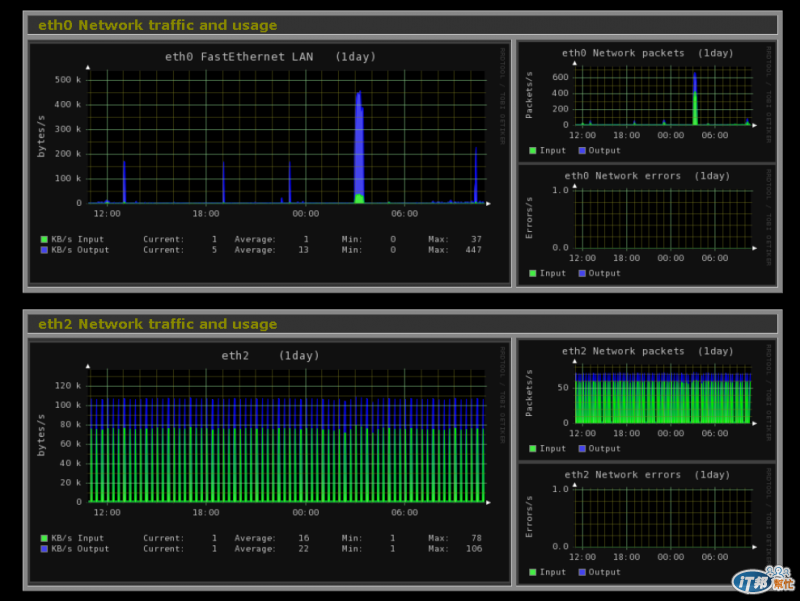Click the 'eth2 Network packets (1day)' title
This screenshot has height=601, width=800.
click(647, 351)
